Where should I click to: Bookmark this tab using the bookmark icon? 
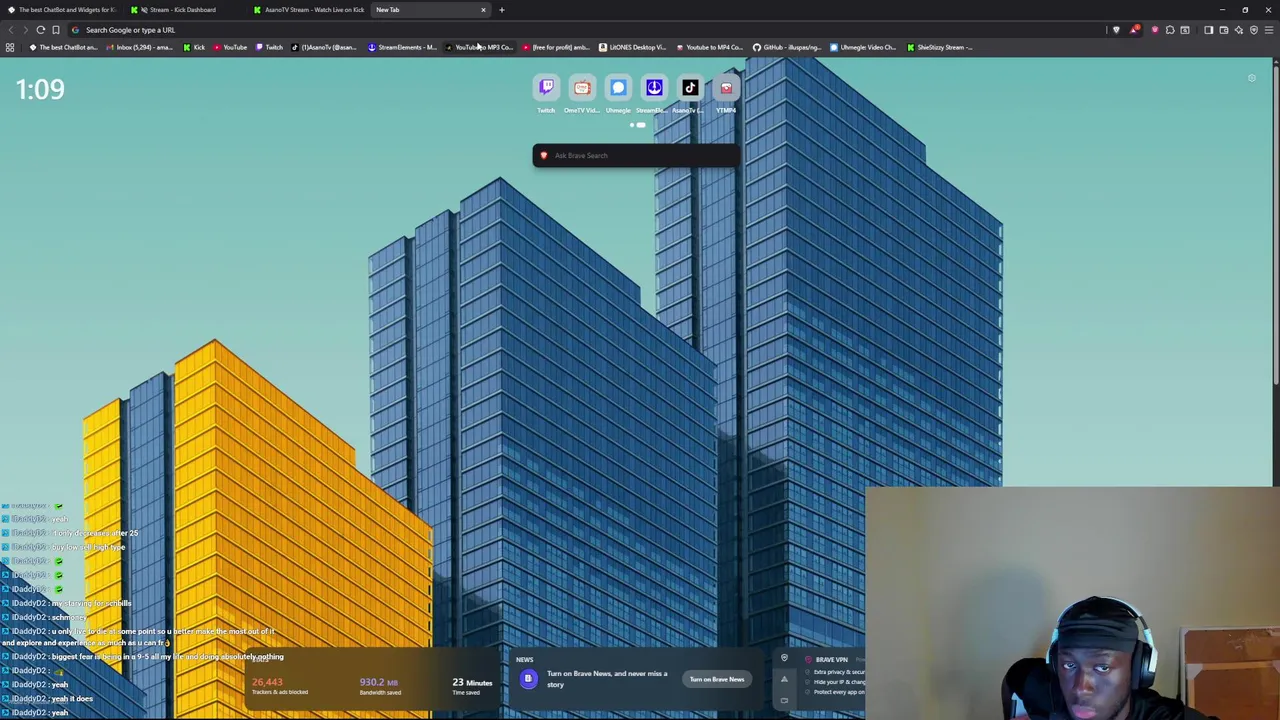point(56,30)
